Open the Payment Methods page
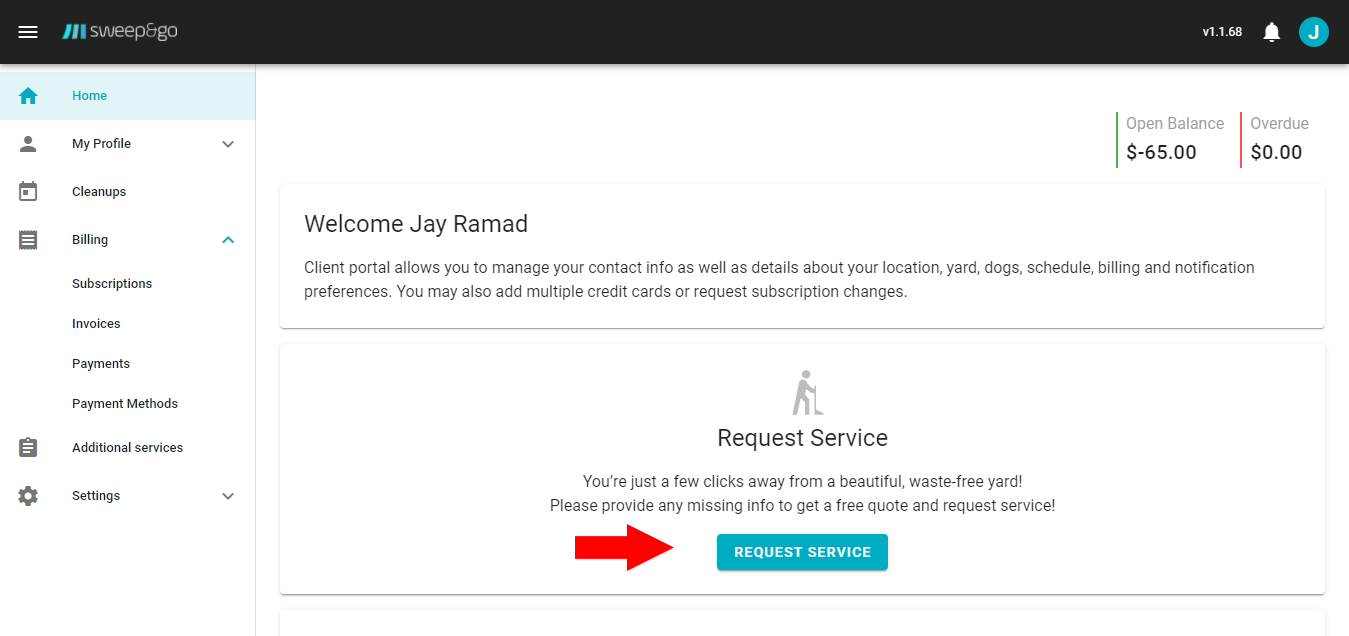 pos(125,403)
